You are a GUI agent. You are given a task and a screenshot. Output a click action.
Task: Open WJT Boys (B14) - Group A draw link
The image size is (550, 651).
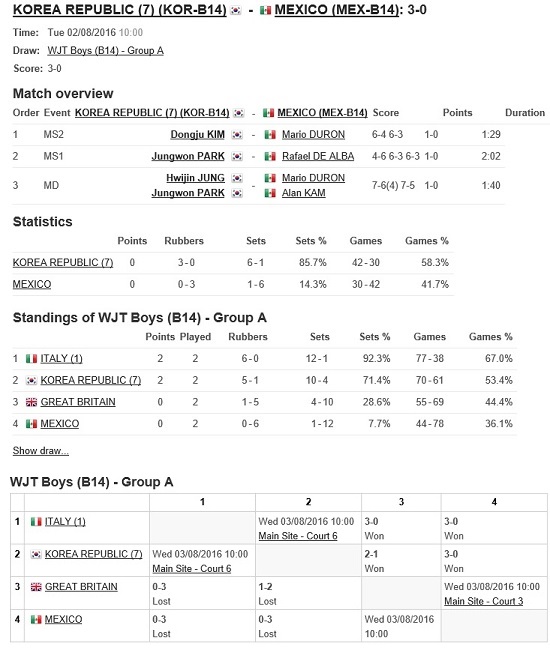[105, 51]
